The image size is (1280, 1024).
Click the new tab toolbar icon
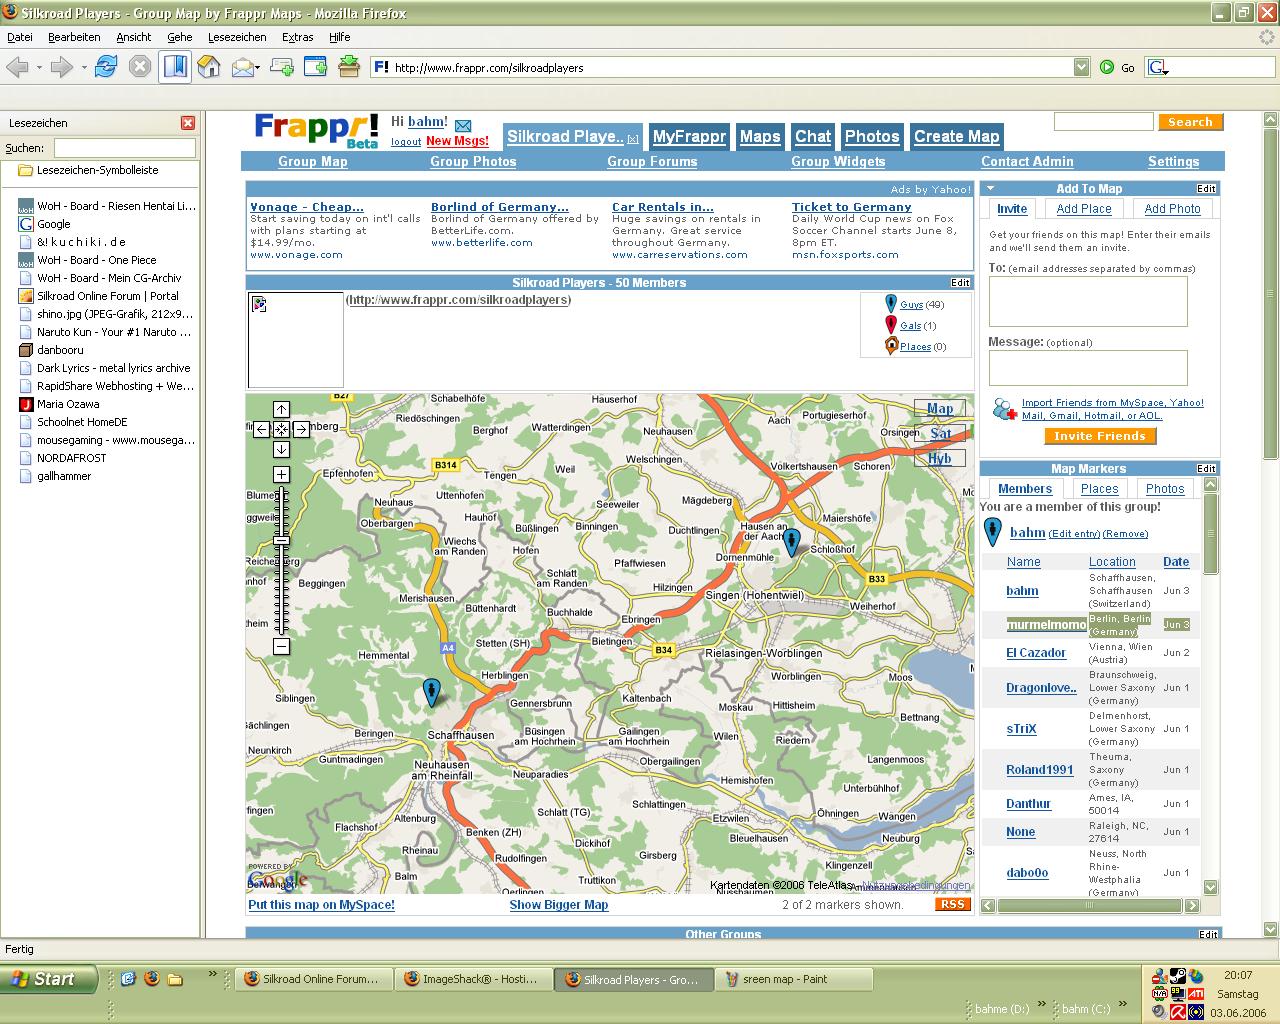tap(282, 67)
